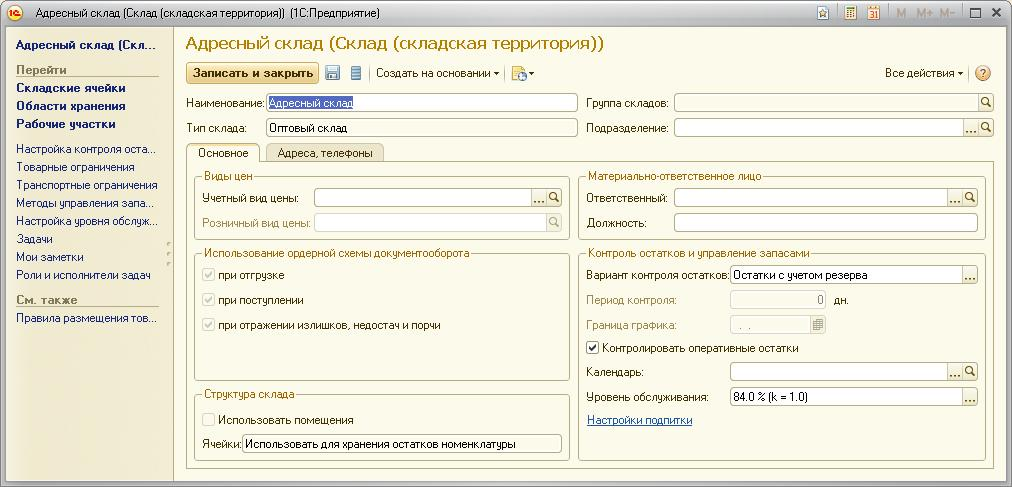Screen dimensions: 1012x487
Task: Open Мои заметки link in sidebar
Action: pyautogui.click(x=50, y=257)
